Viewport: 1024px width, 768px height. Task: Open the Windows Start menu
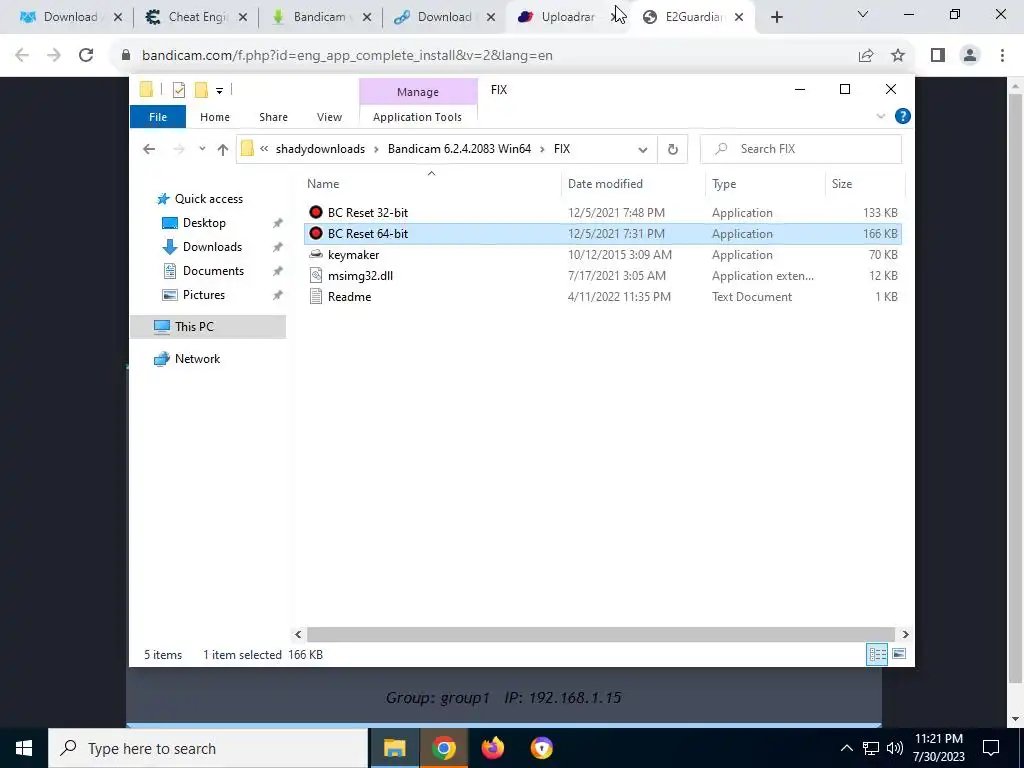(x=24, y=748)
